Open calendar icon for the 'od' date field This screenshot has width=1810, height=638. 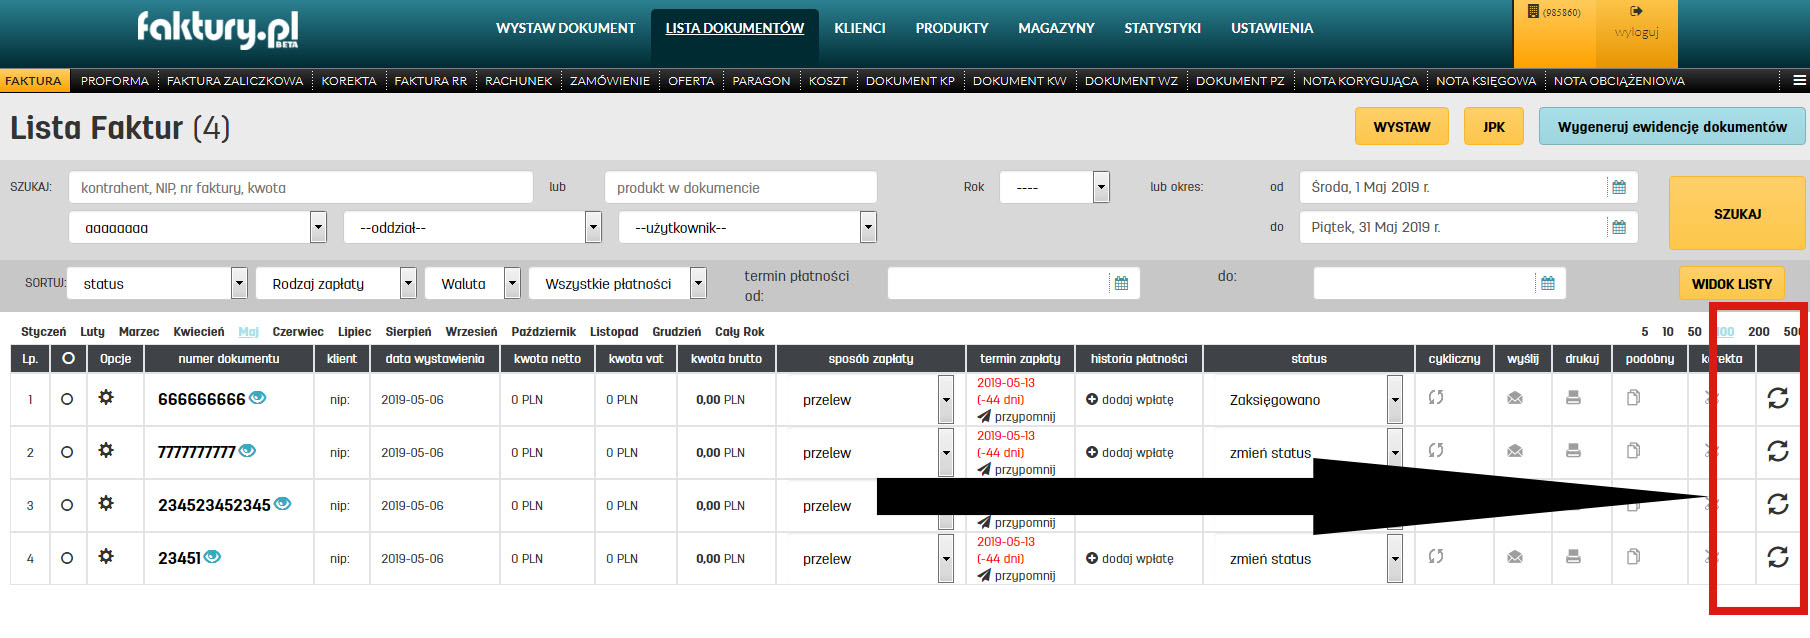coord(1619,187)
